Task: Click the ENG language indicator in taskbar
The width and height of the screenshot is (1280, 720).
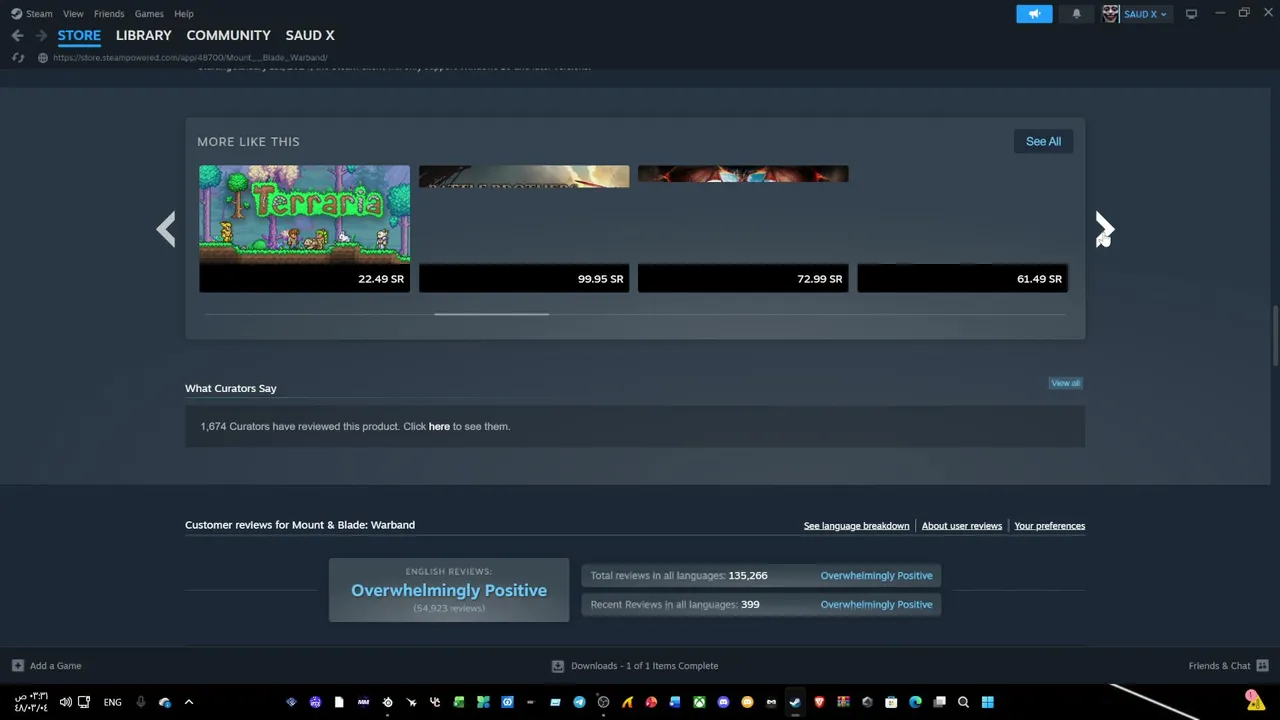Action: point(112,702)
